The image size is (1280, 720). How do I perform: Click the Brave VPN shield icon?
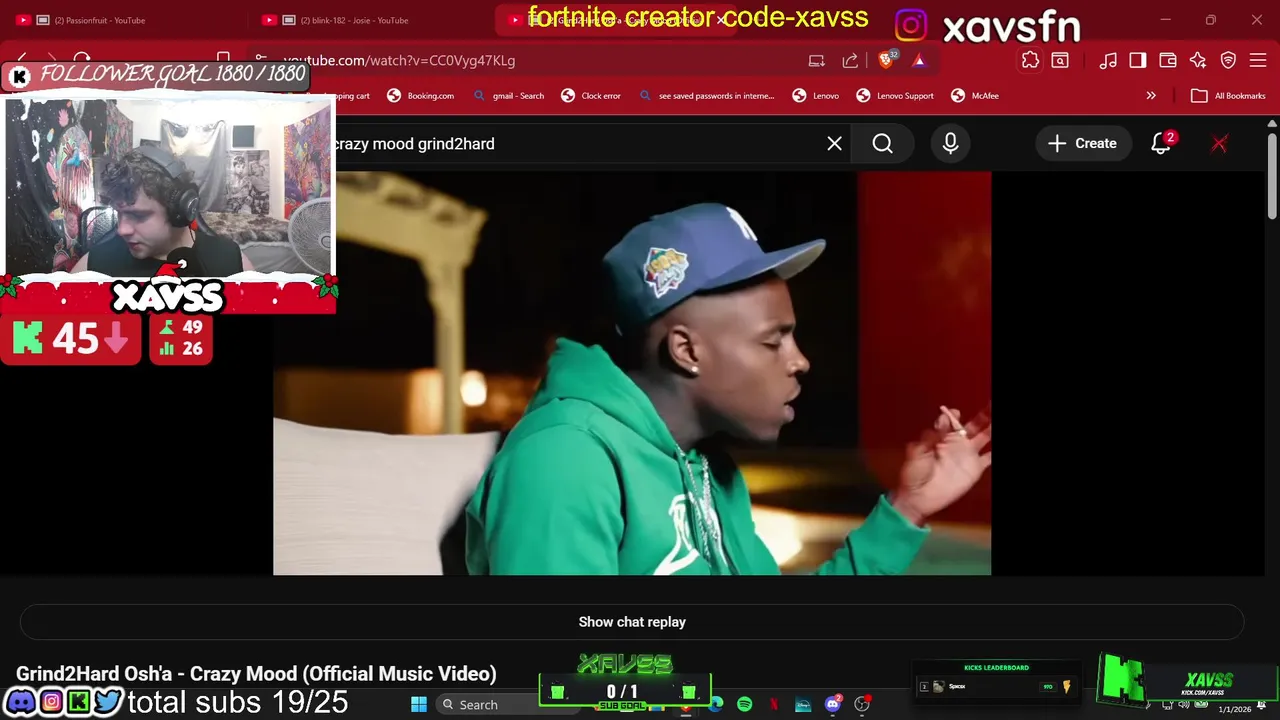1228,60
